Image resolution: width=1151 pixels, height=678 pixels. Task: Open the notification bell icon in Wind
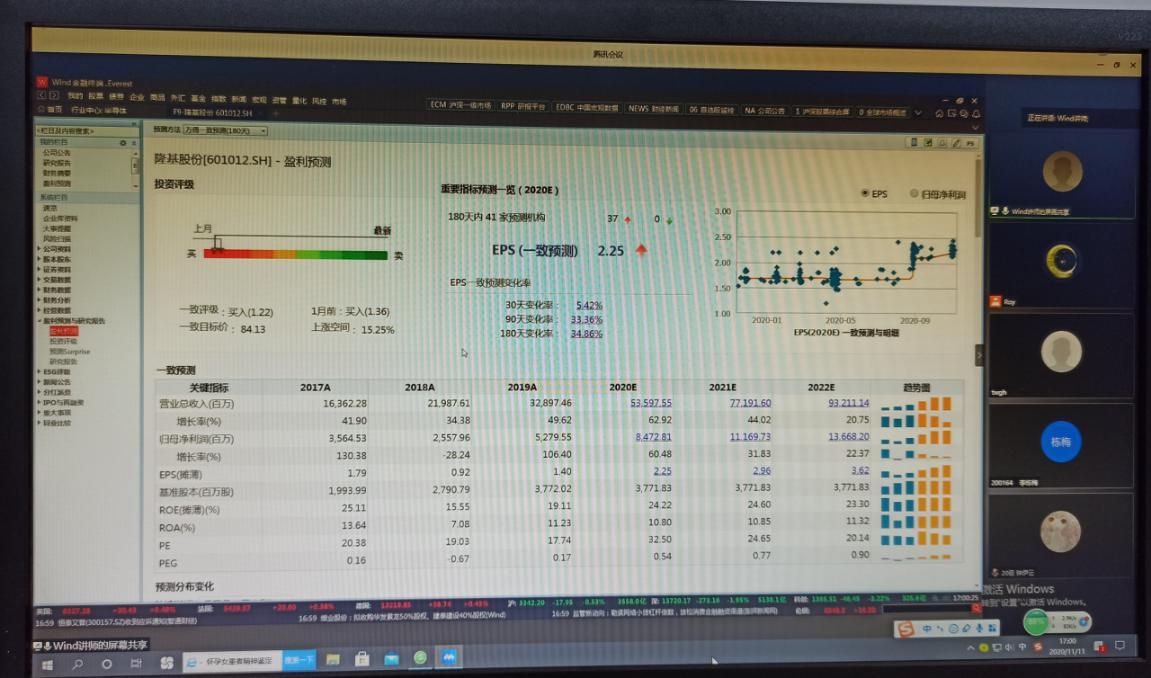pos(976,114)
